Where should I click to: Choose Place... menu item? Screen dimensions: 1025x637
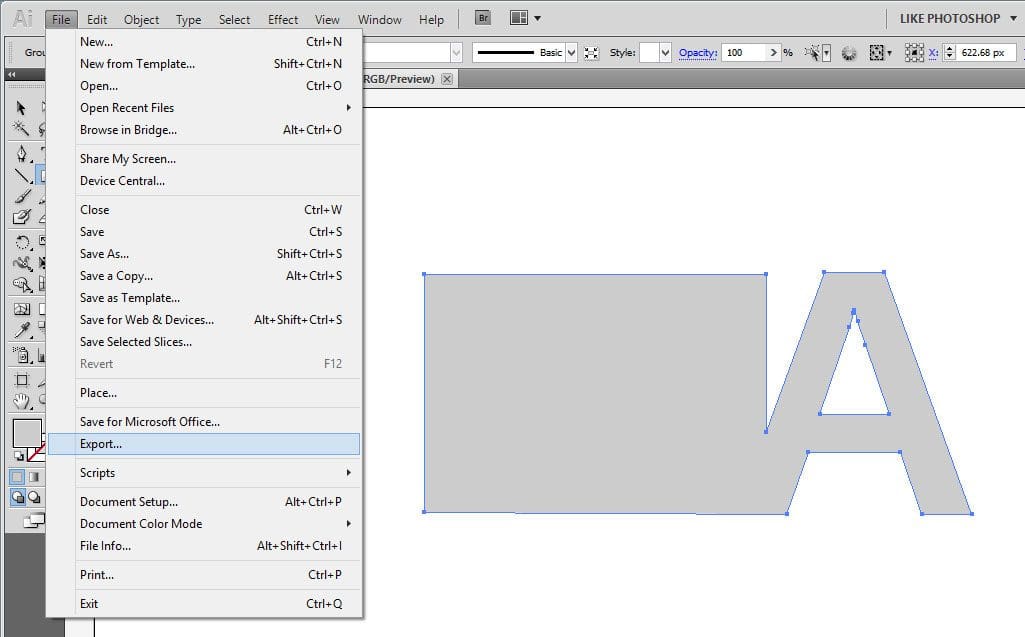pos(204,392)
